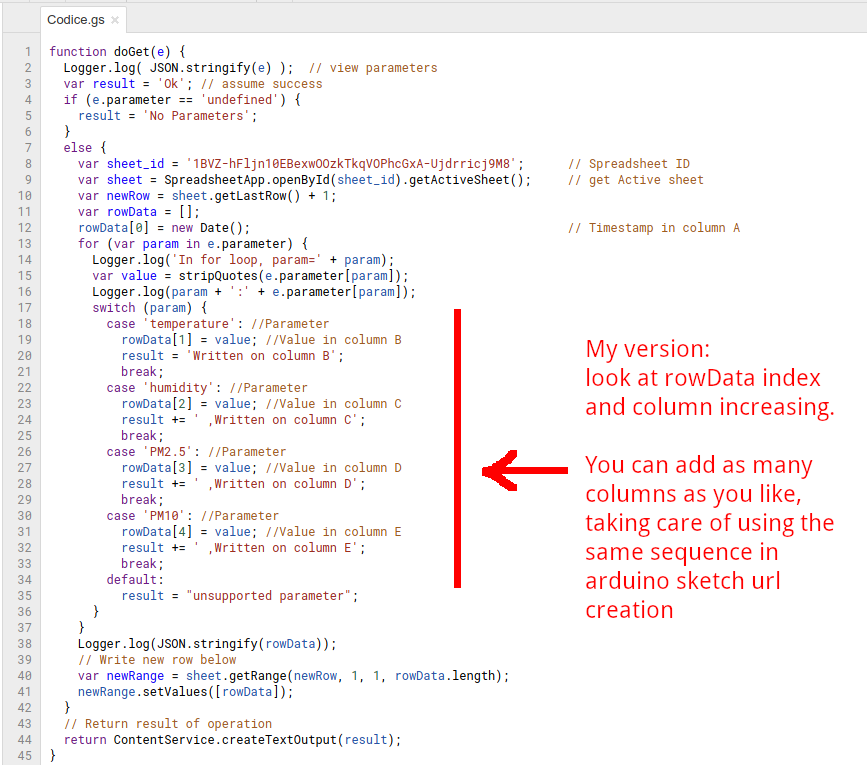Screen dimensions: 867x765
Task: Click on the '// view parameters' comment
Action: point(373,68)
